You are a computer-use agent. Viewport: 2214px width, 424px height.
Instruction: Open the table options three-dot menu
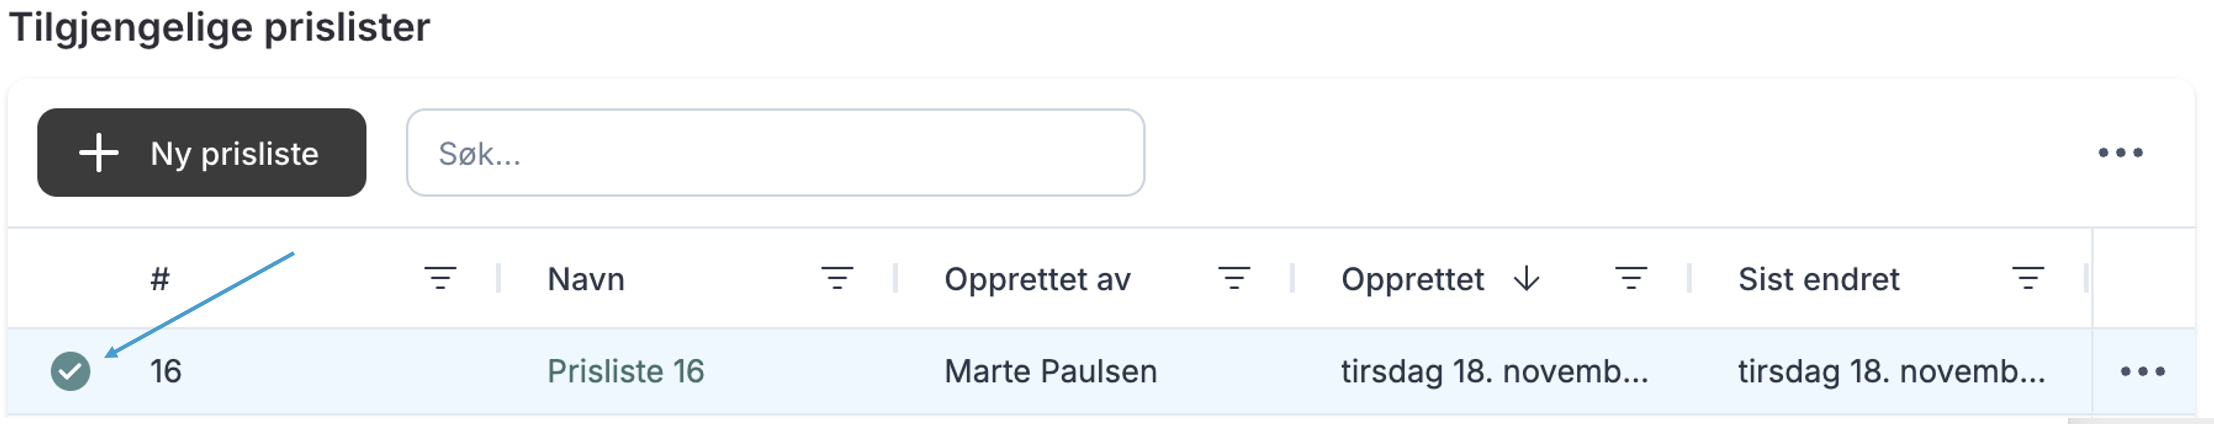pos(2120,153)
